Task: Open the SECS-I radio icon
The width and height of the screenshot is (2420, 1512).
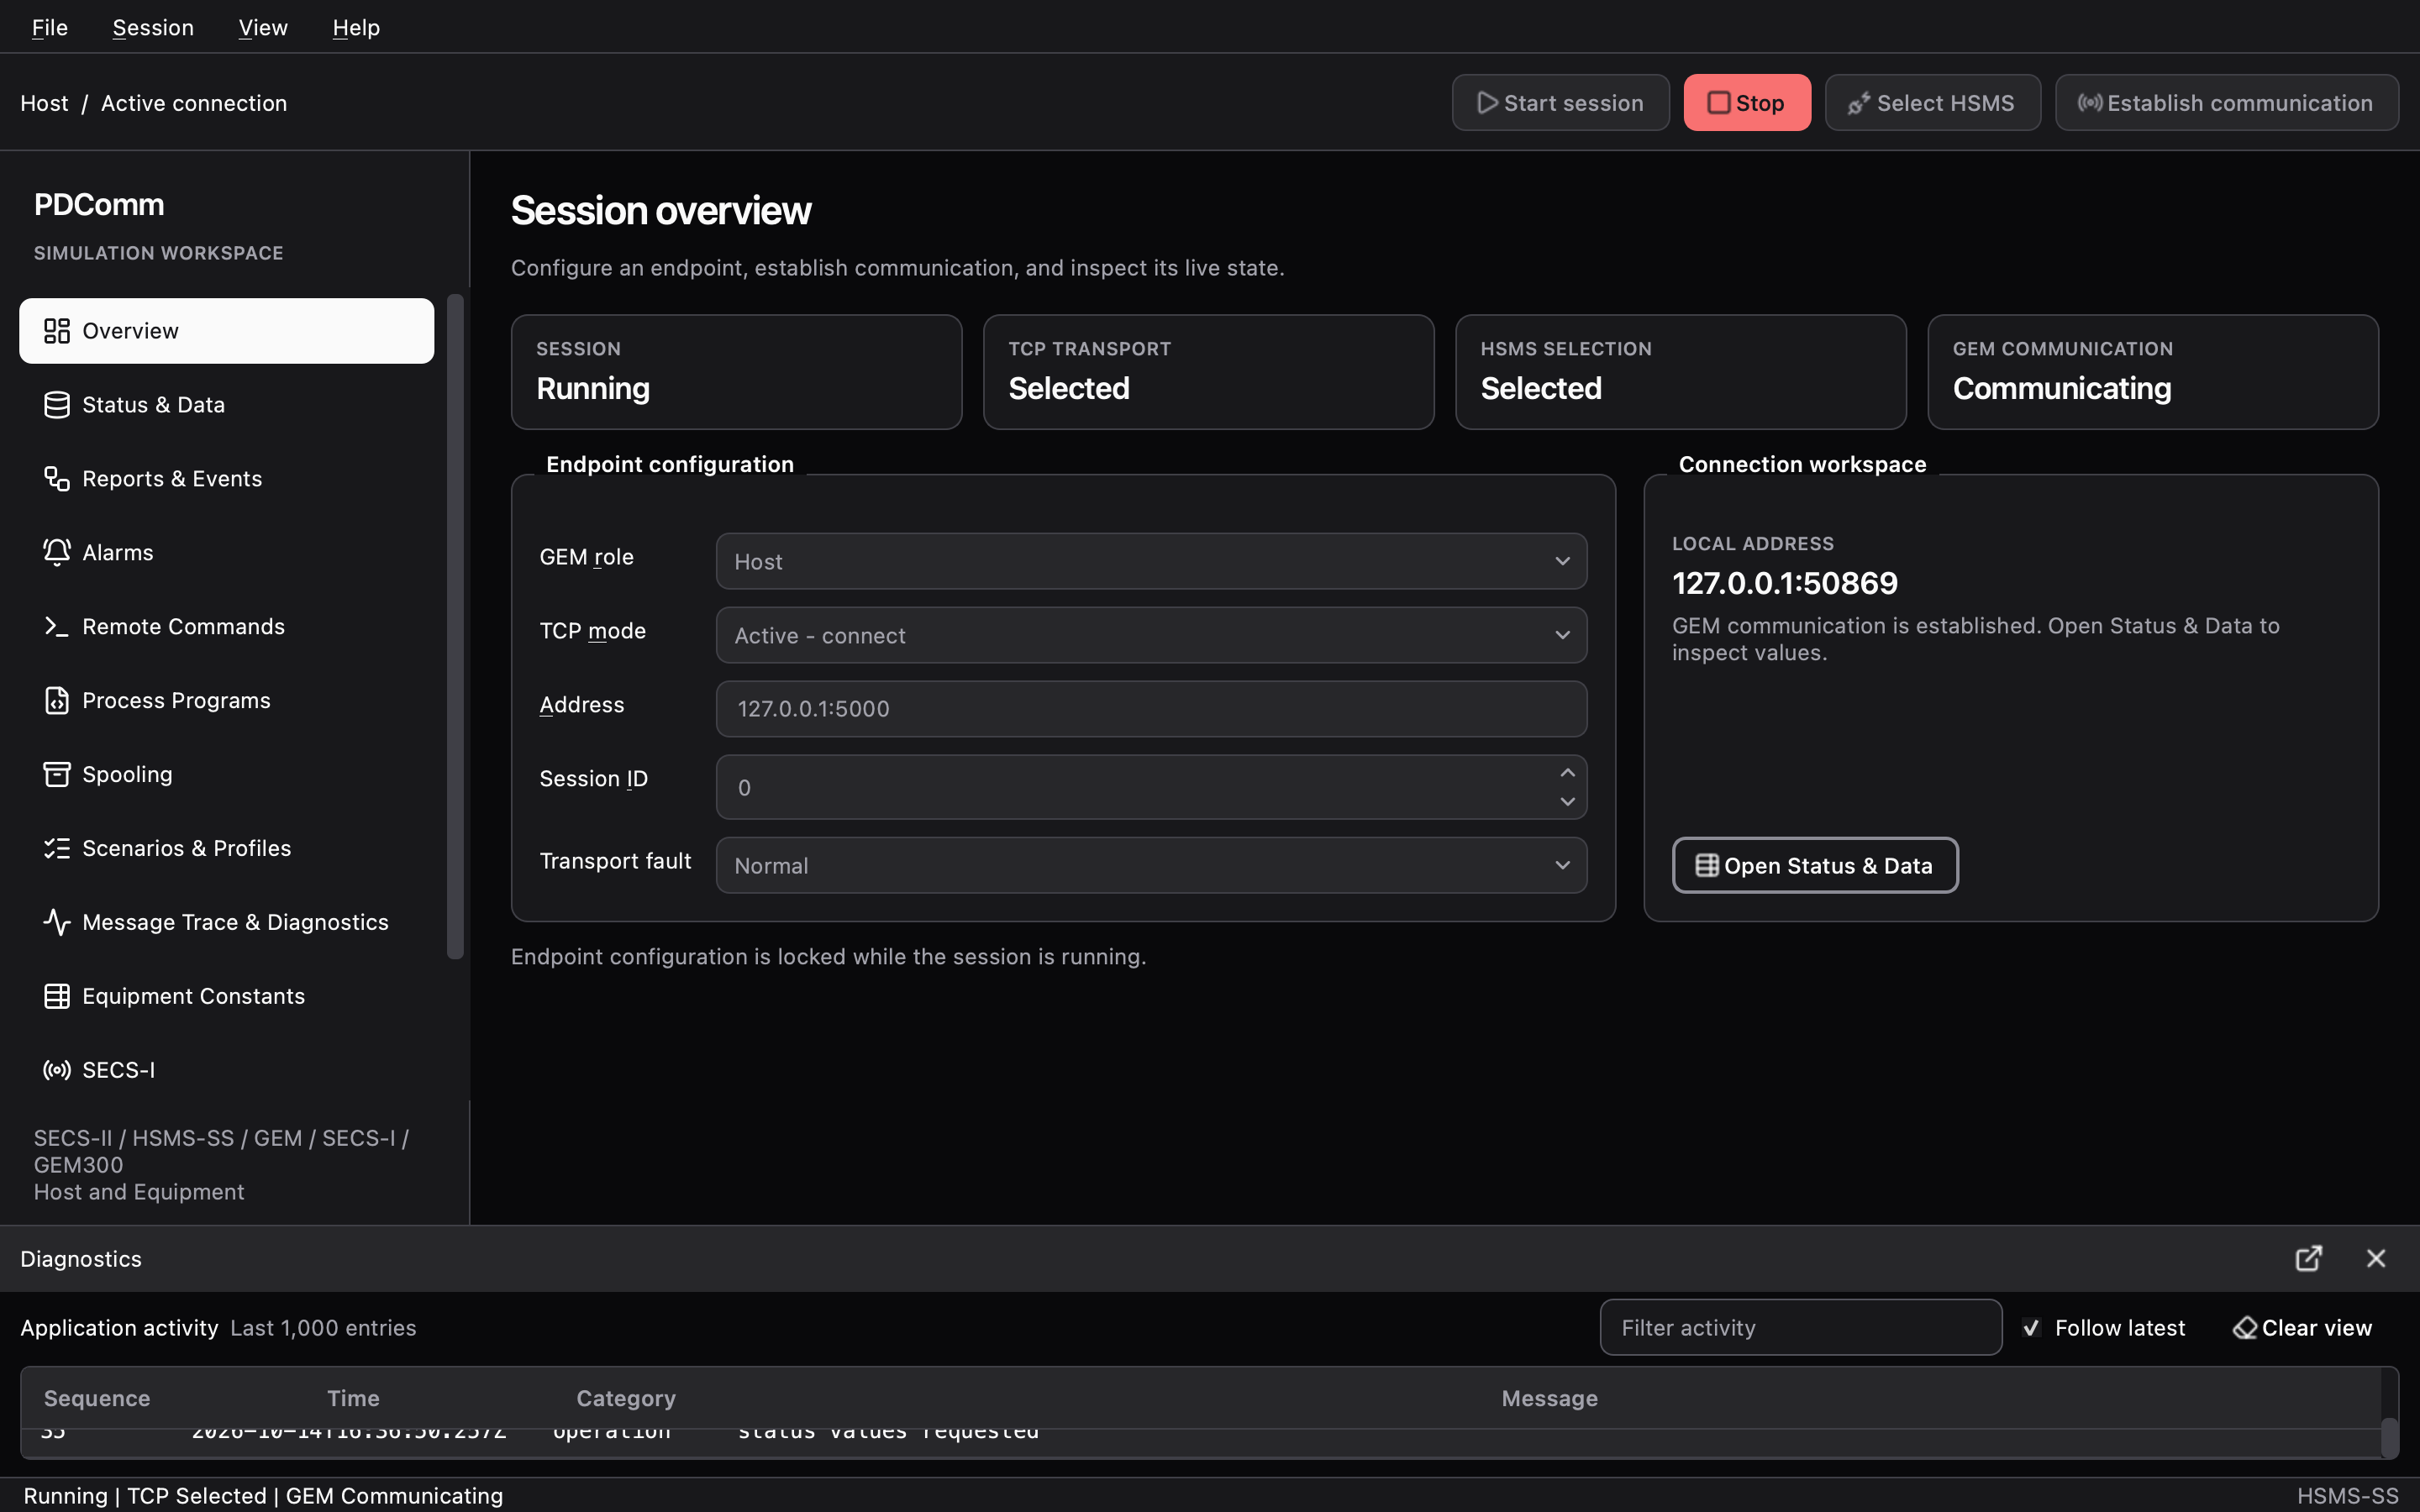Action: tap(57, 1071)
